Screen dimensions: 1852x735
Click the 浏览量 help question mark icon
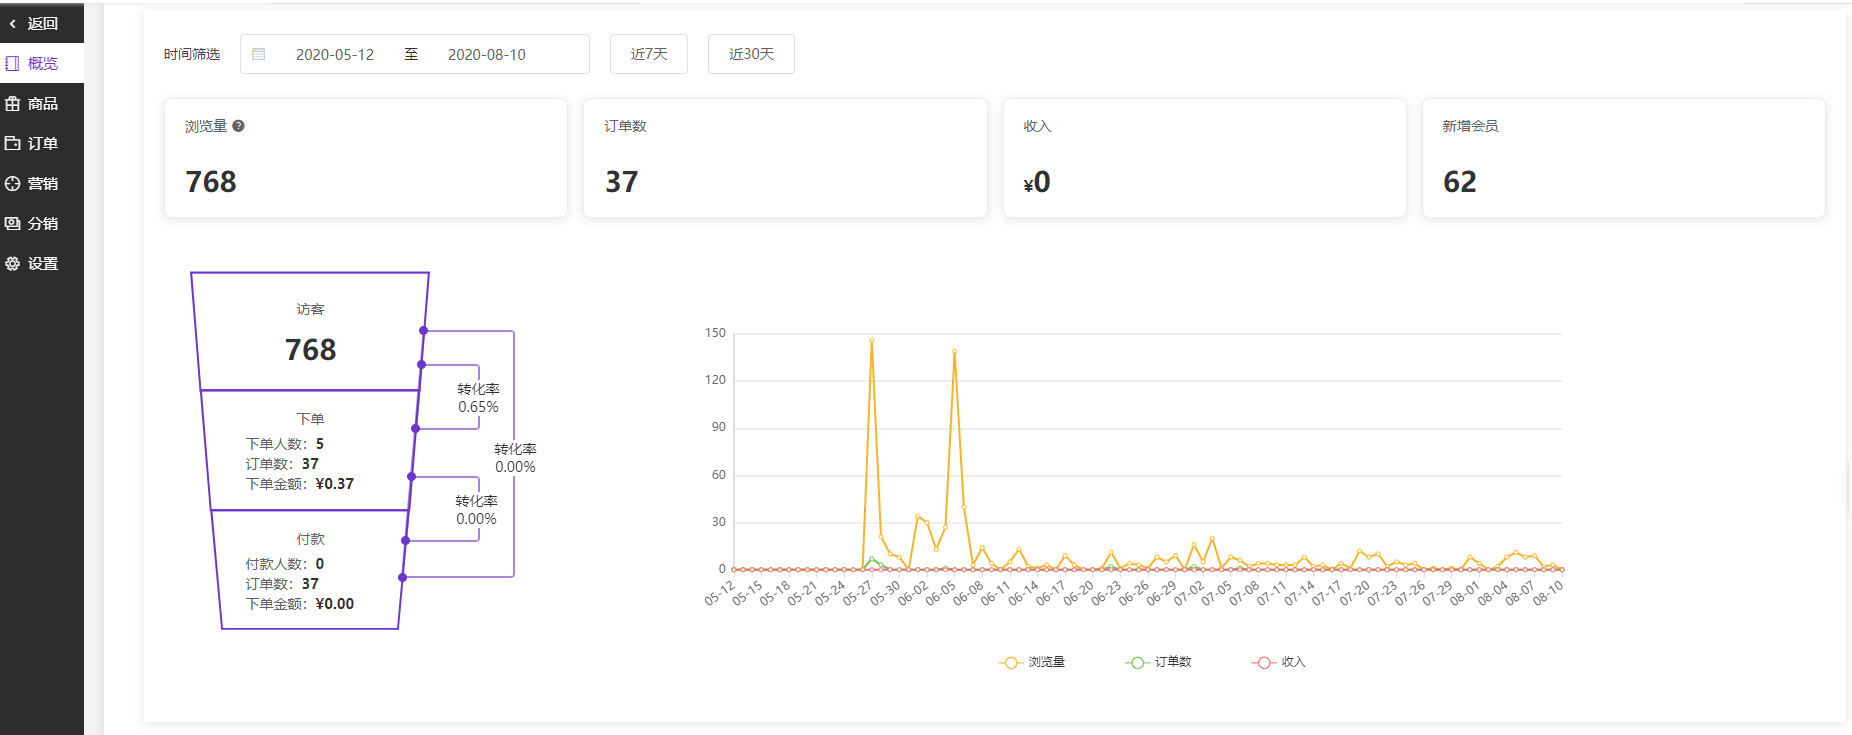238,126
